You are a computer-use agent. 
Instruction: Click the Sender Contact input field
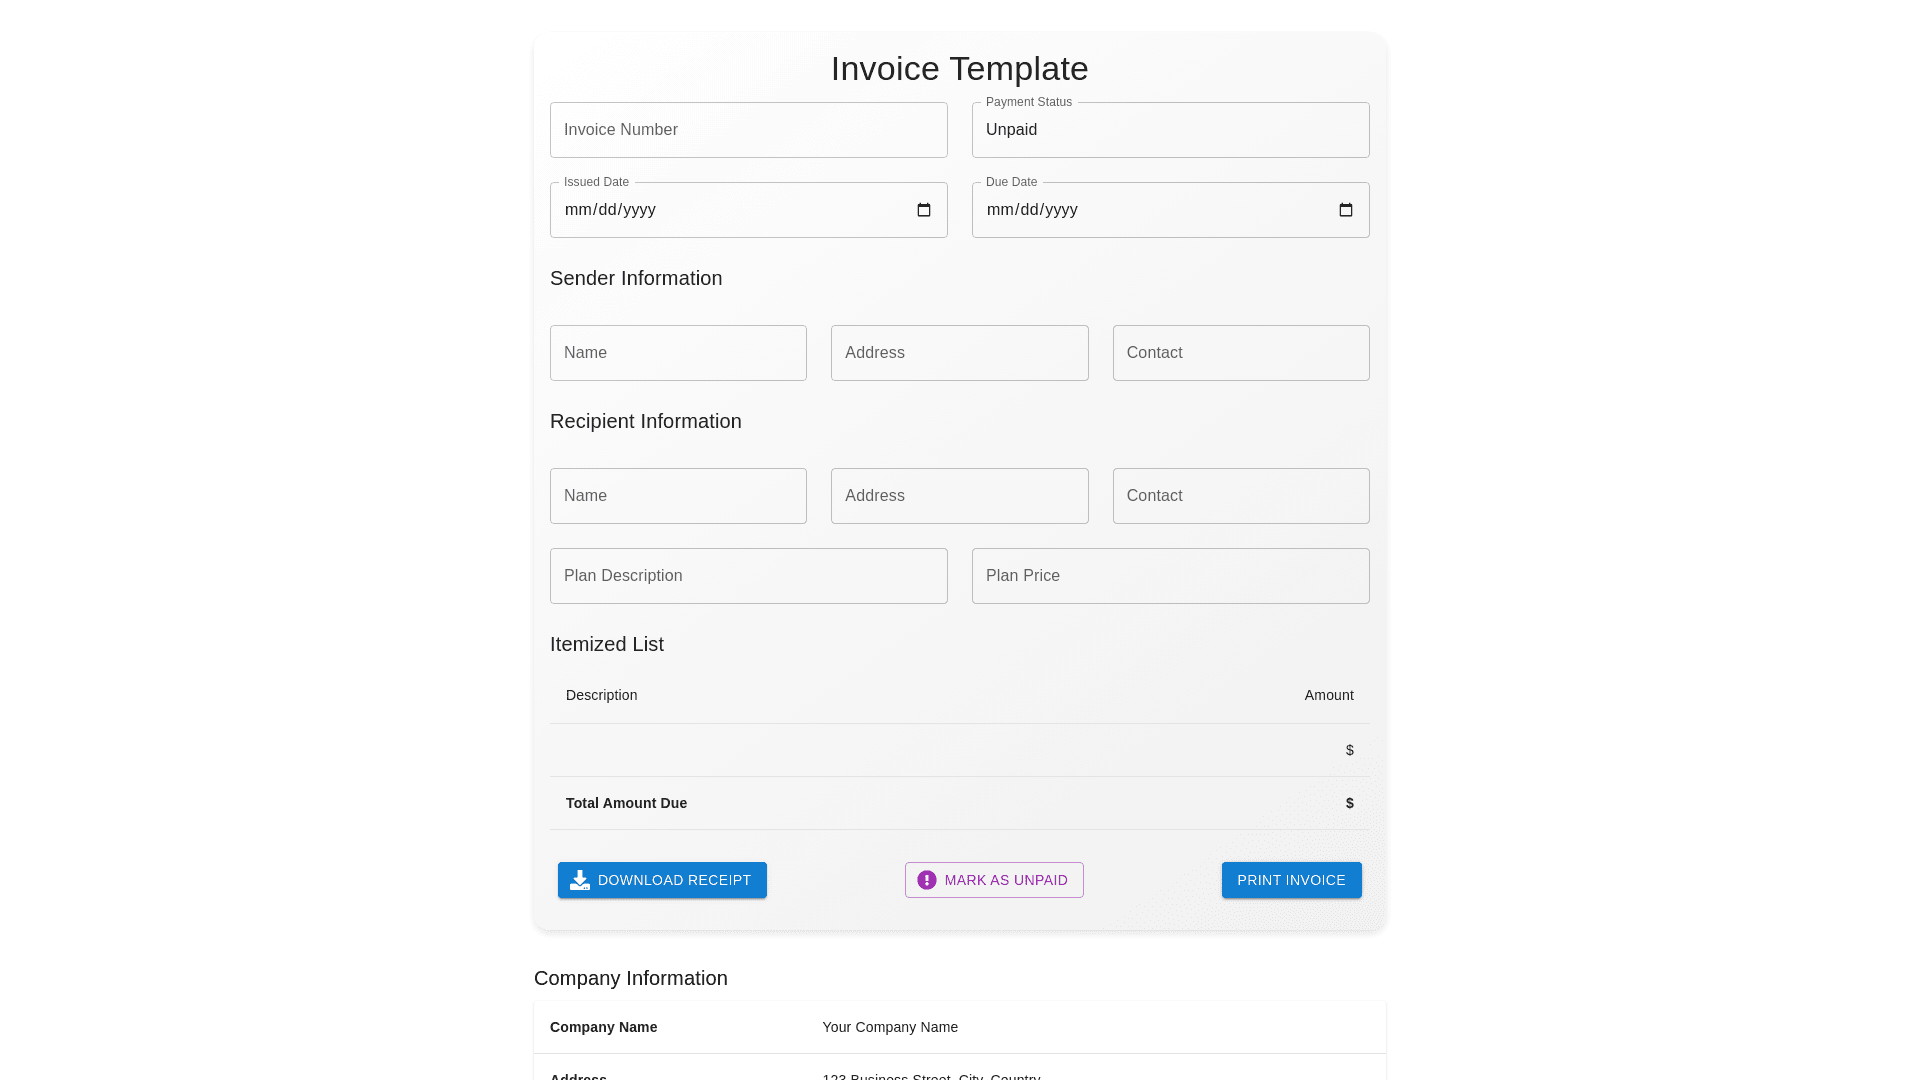click(x=1241, y=353)
